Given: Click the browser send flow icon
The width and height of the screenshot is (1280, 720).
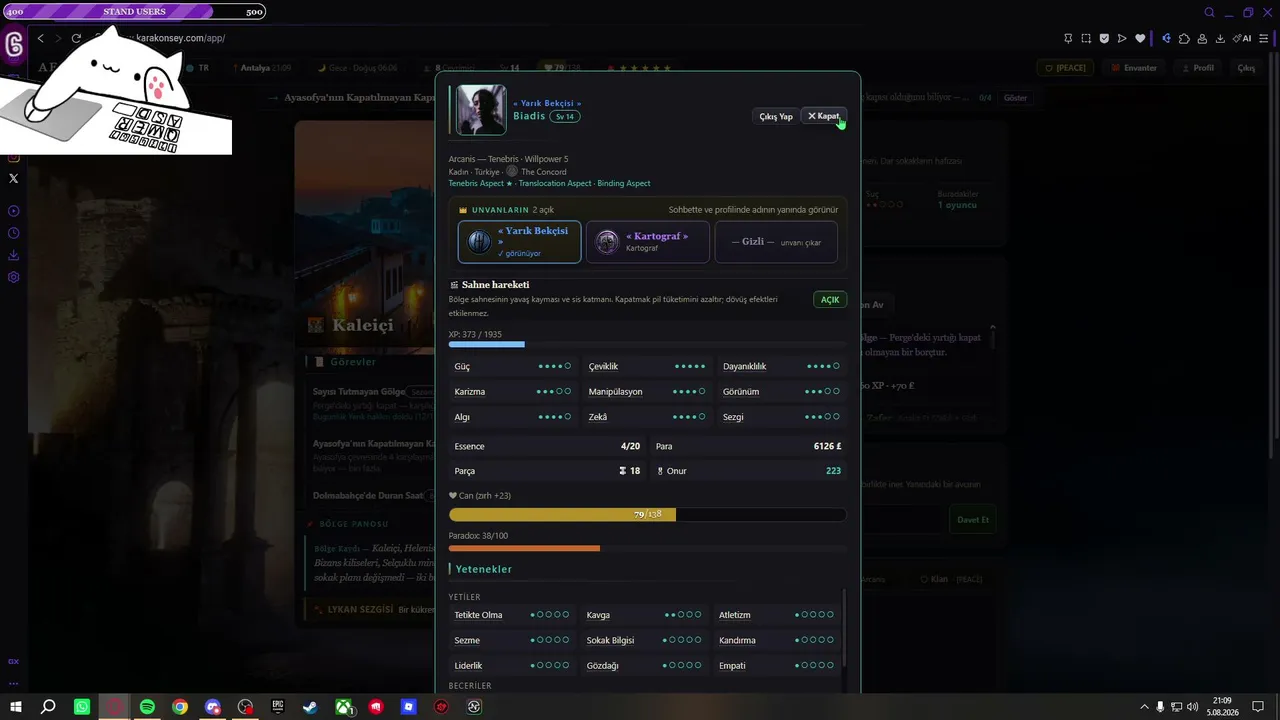Looking at the screenshot, I should tap(1122, 38).
